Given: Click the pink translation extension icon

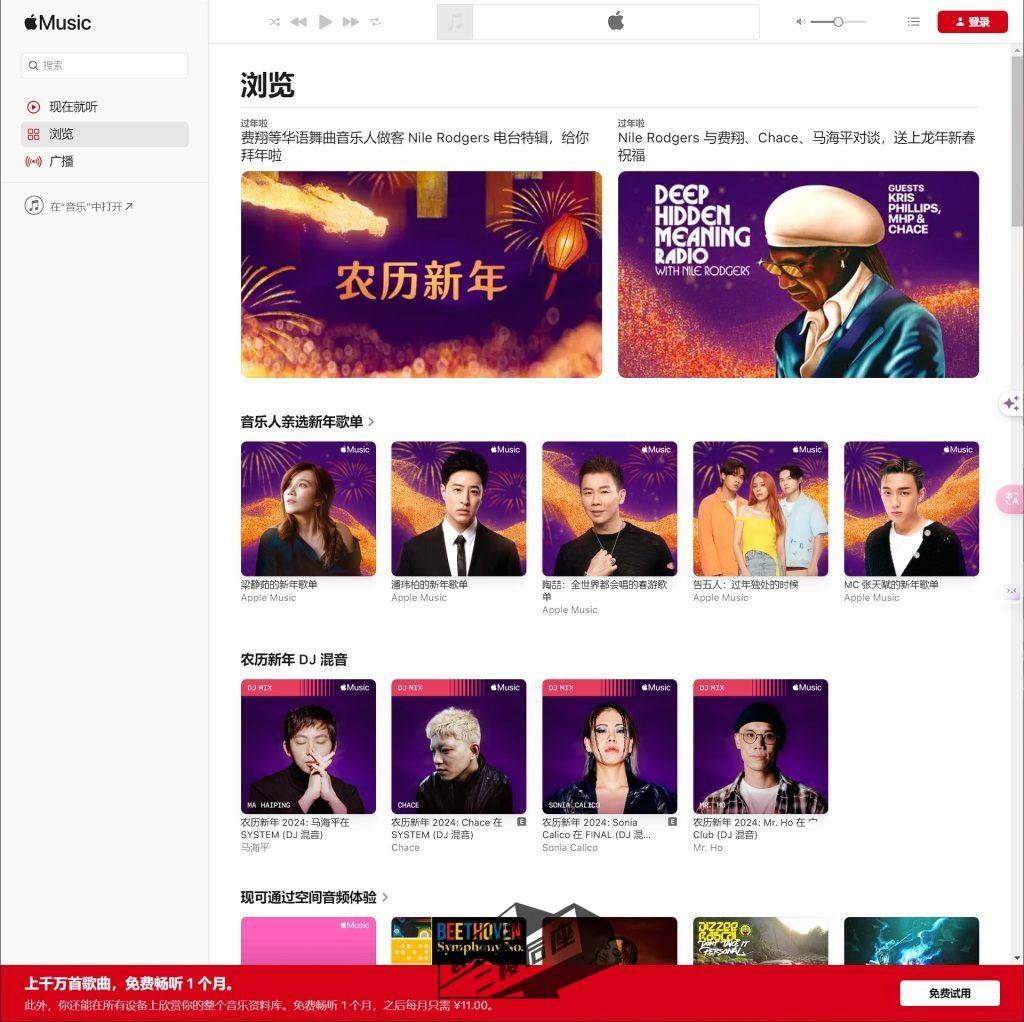Looking at the screenshot, I should click(1012, 499).
